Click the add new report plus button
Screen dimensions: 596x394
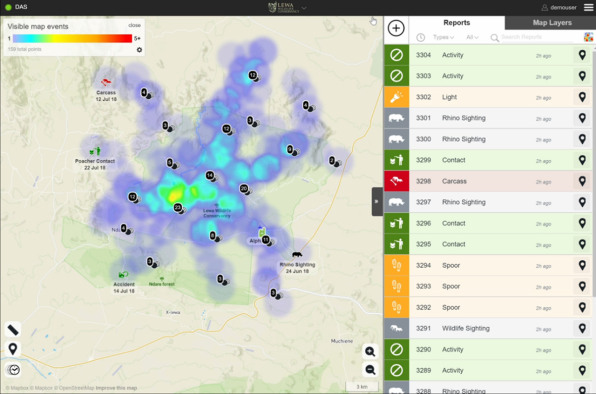(x=396, y=28)
